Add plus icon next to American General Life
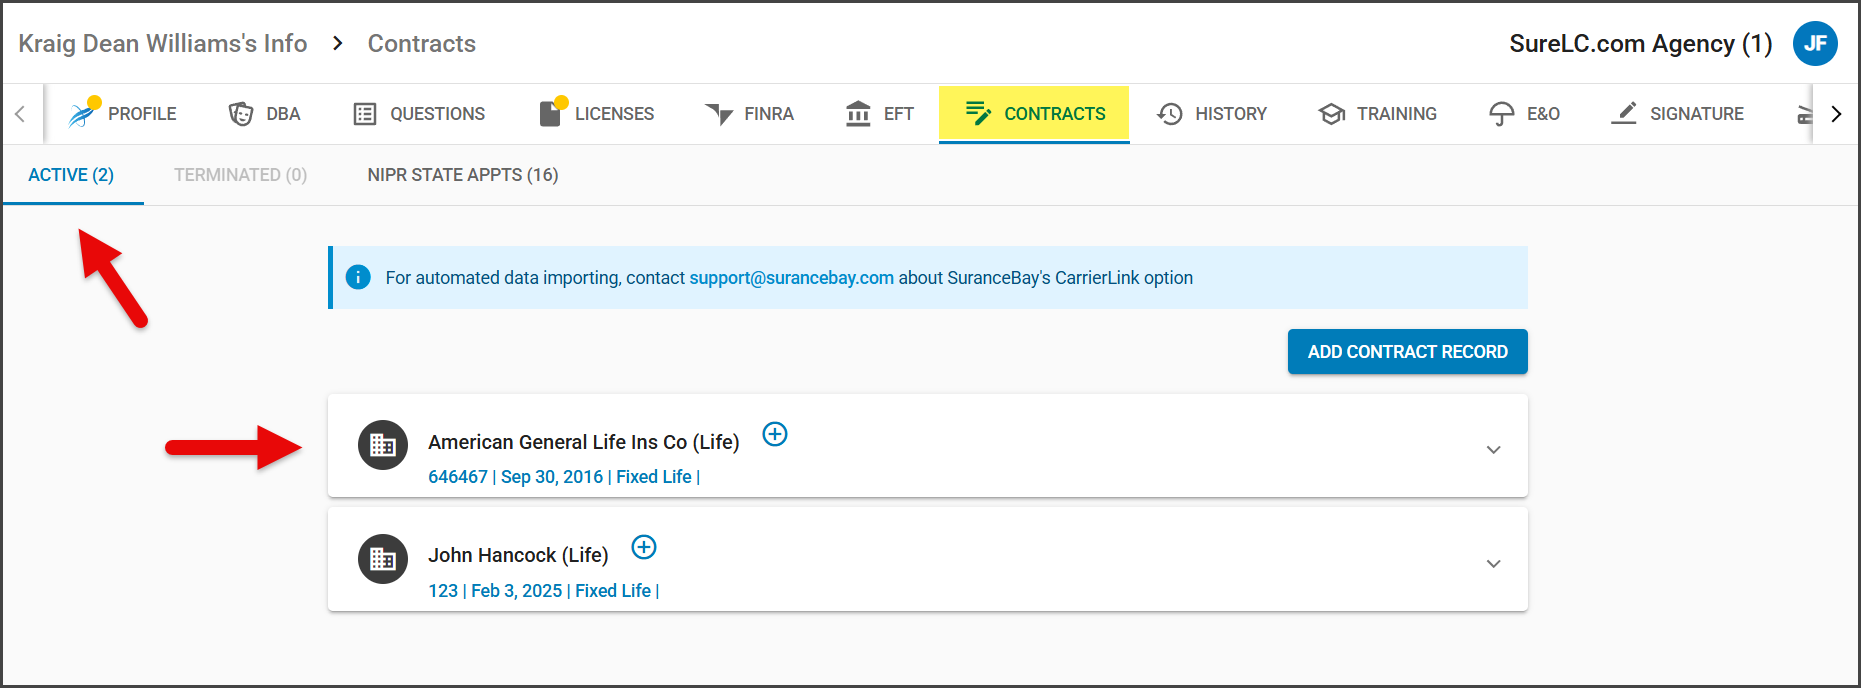1861x688 pixels. [x=775, y=434]
